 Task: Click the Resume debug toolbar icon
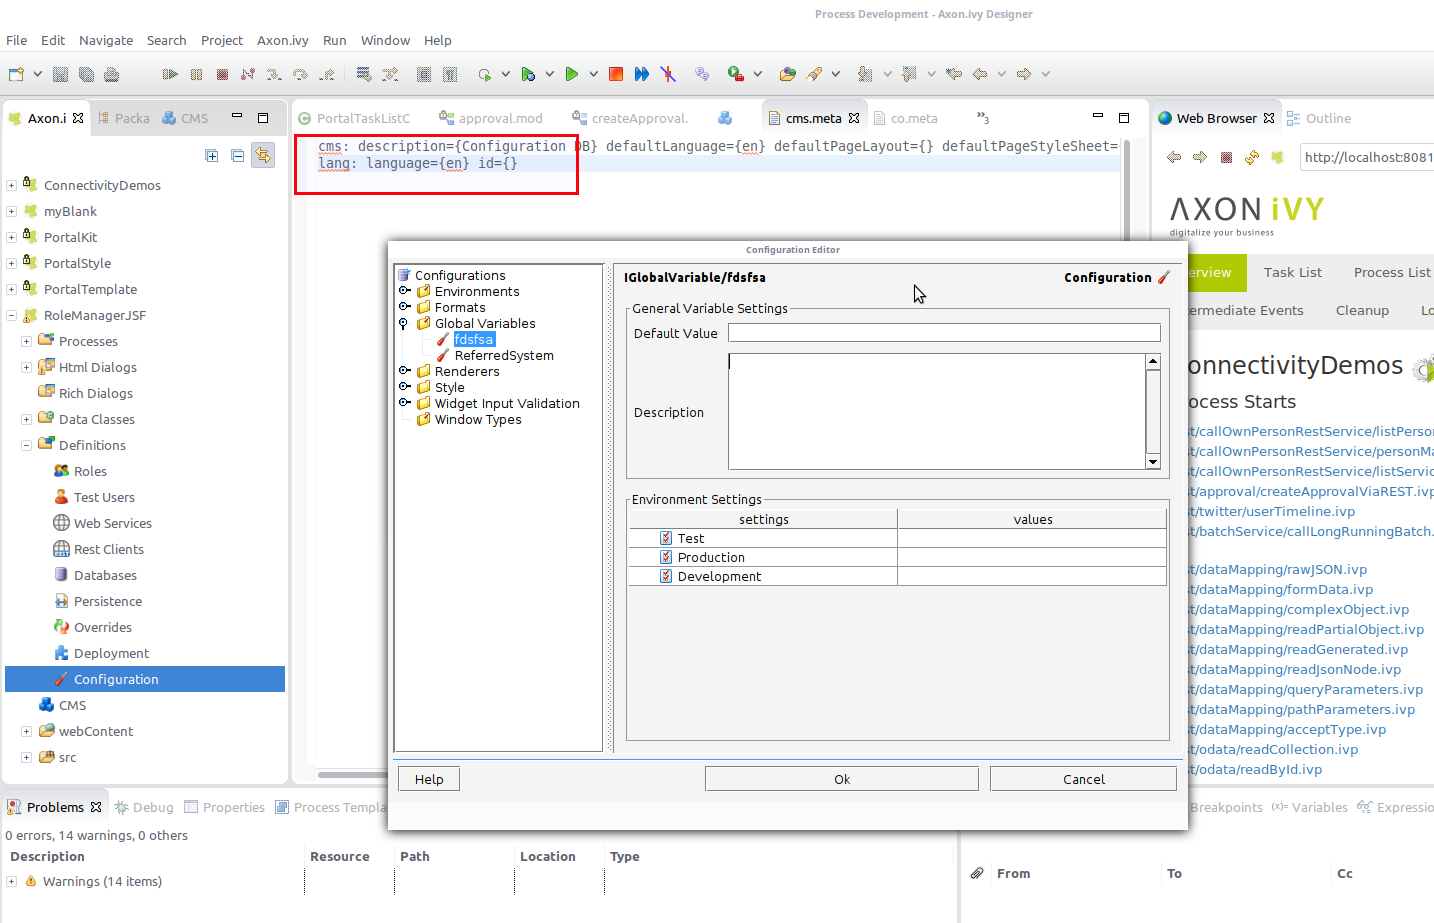(x=170, y=74)
